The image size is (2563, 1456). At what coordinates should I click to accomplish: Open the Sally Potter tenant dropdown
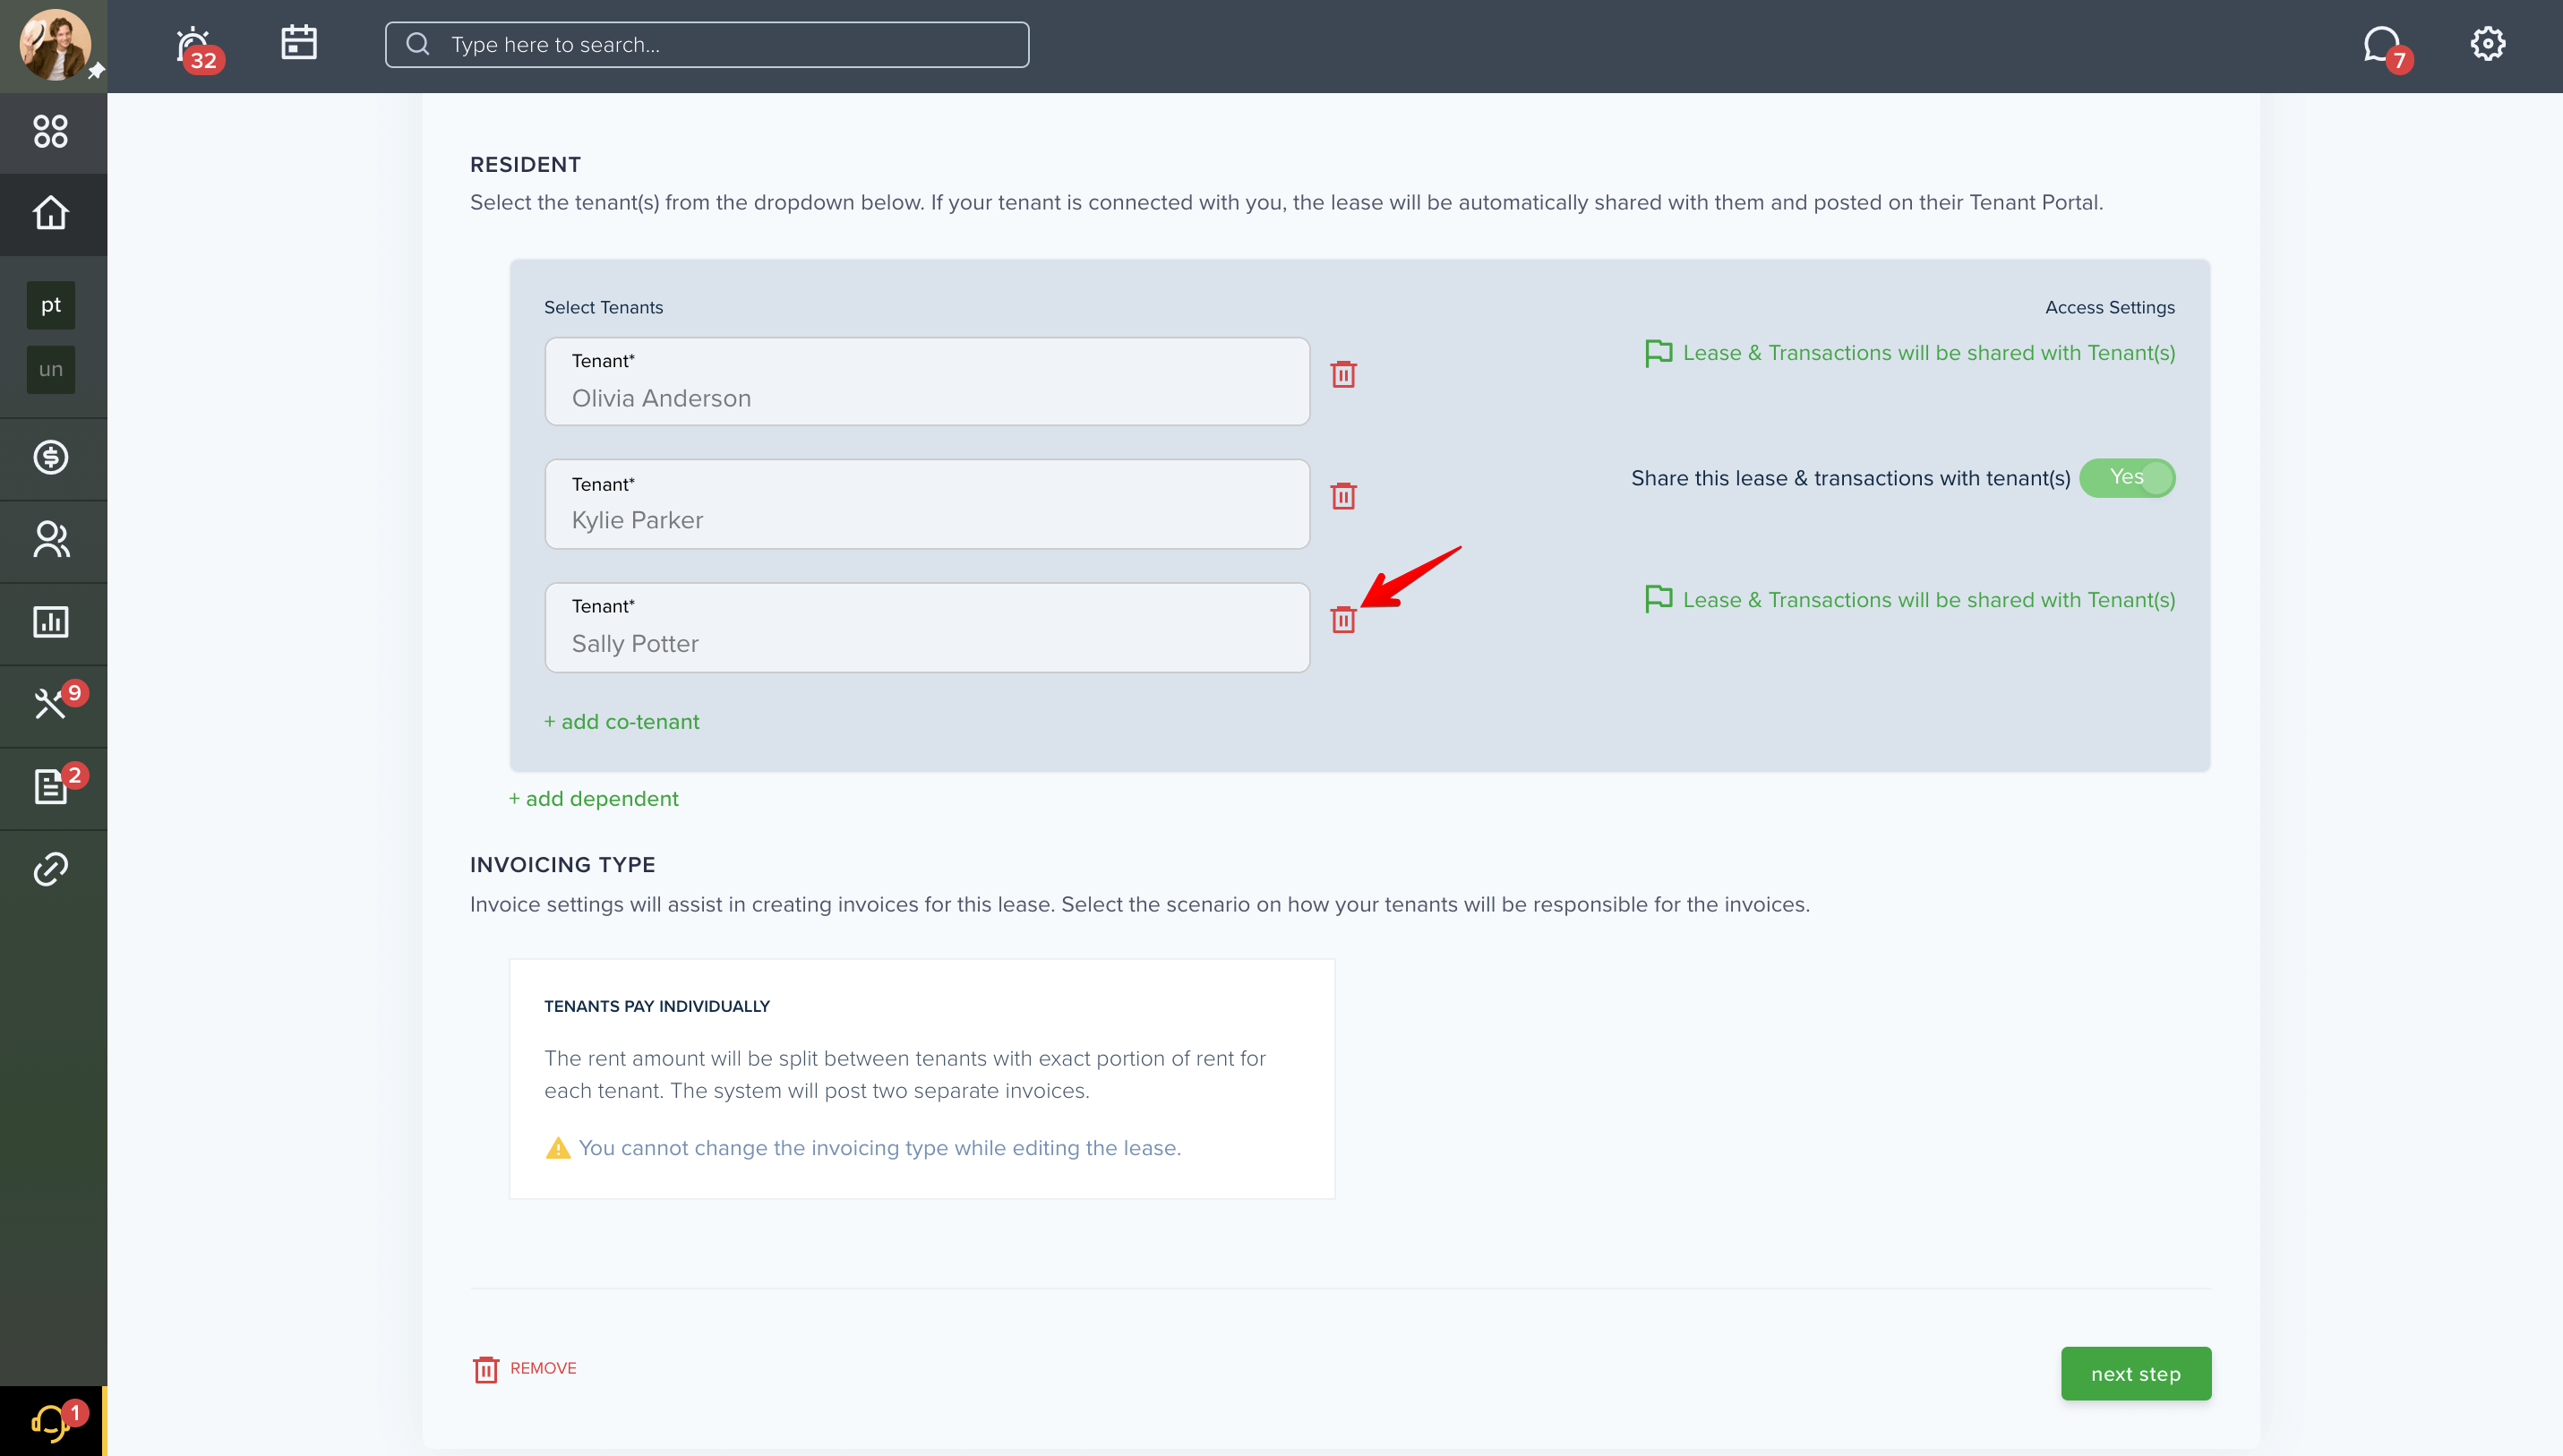coord(927,628)
